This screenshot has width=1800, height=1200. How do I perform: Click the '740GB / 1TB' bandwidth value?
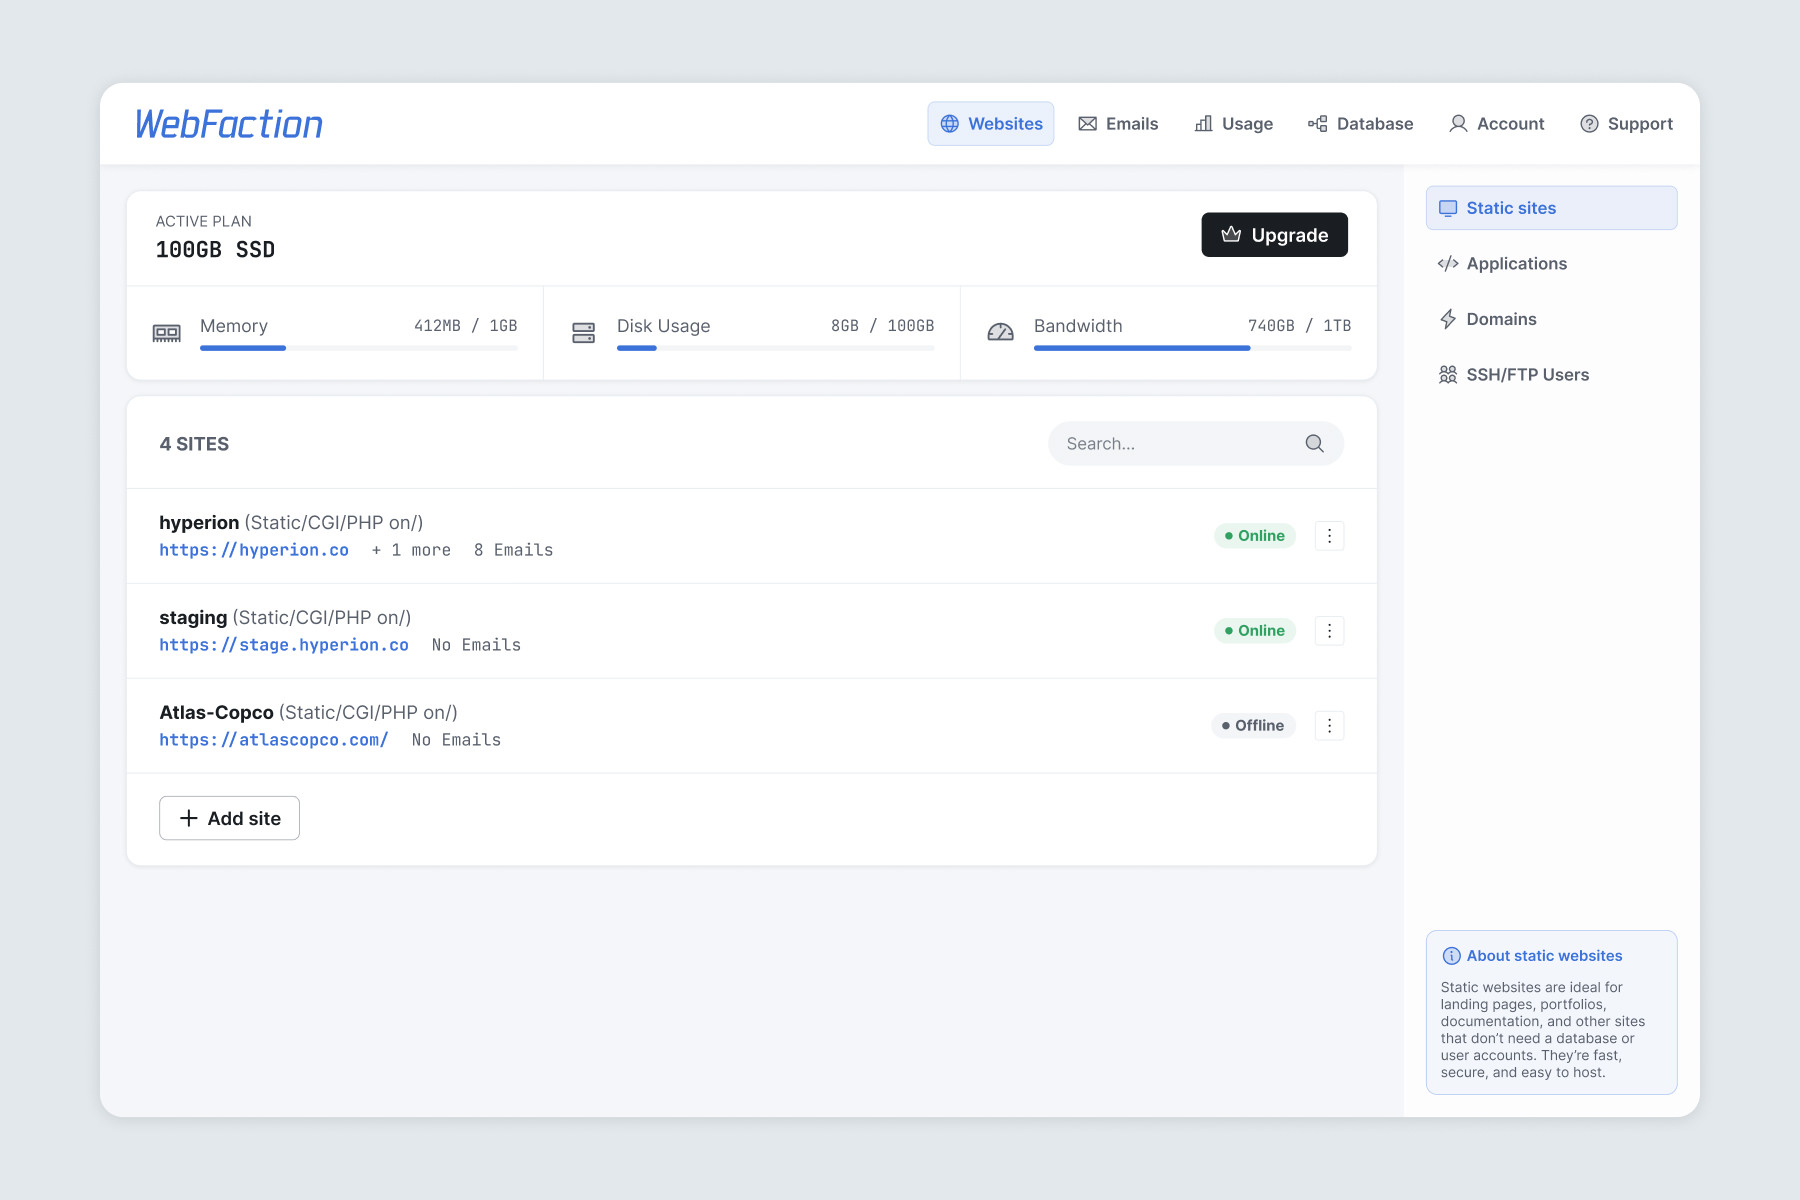click(1300, 326)
